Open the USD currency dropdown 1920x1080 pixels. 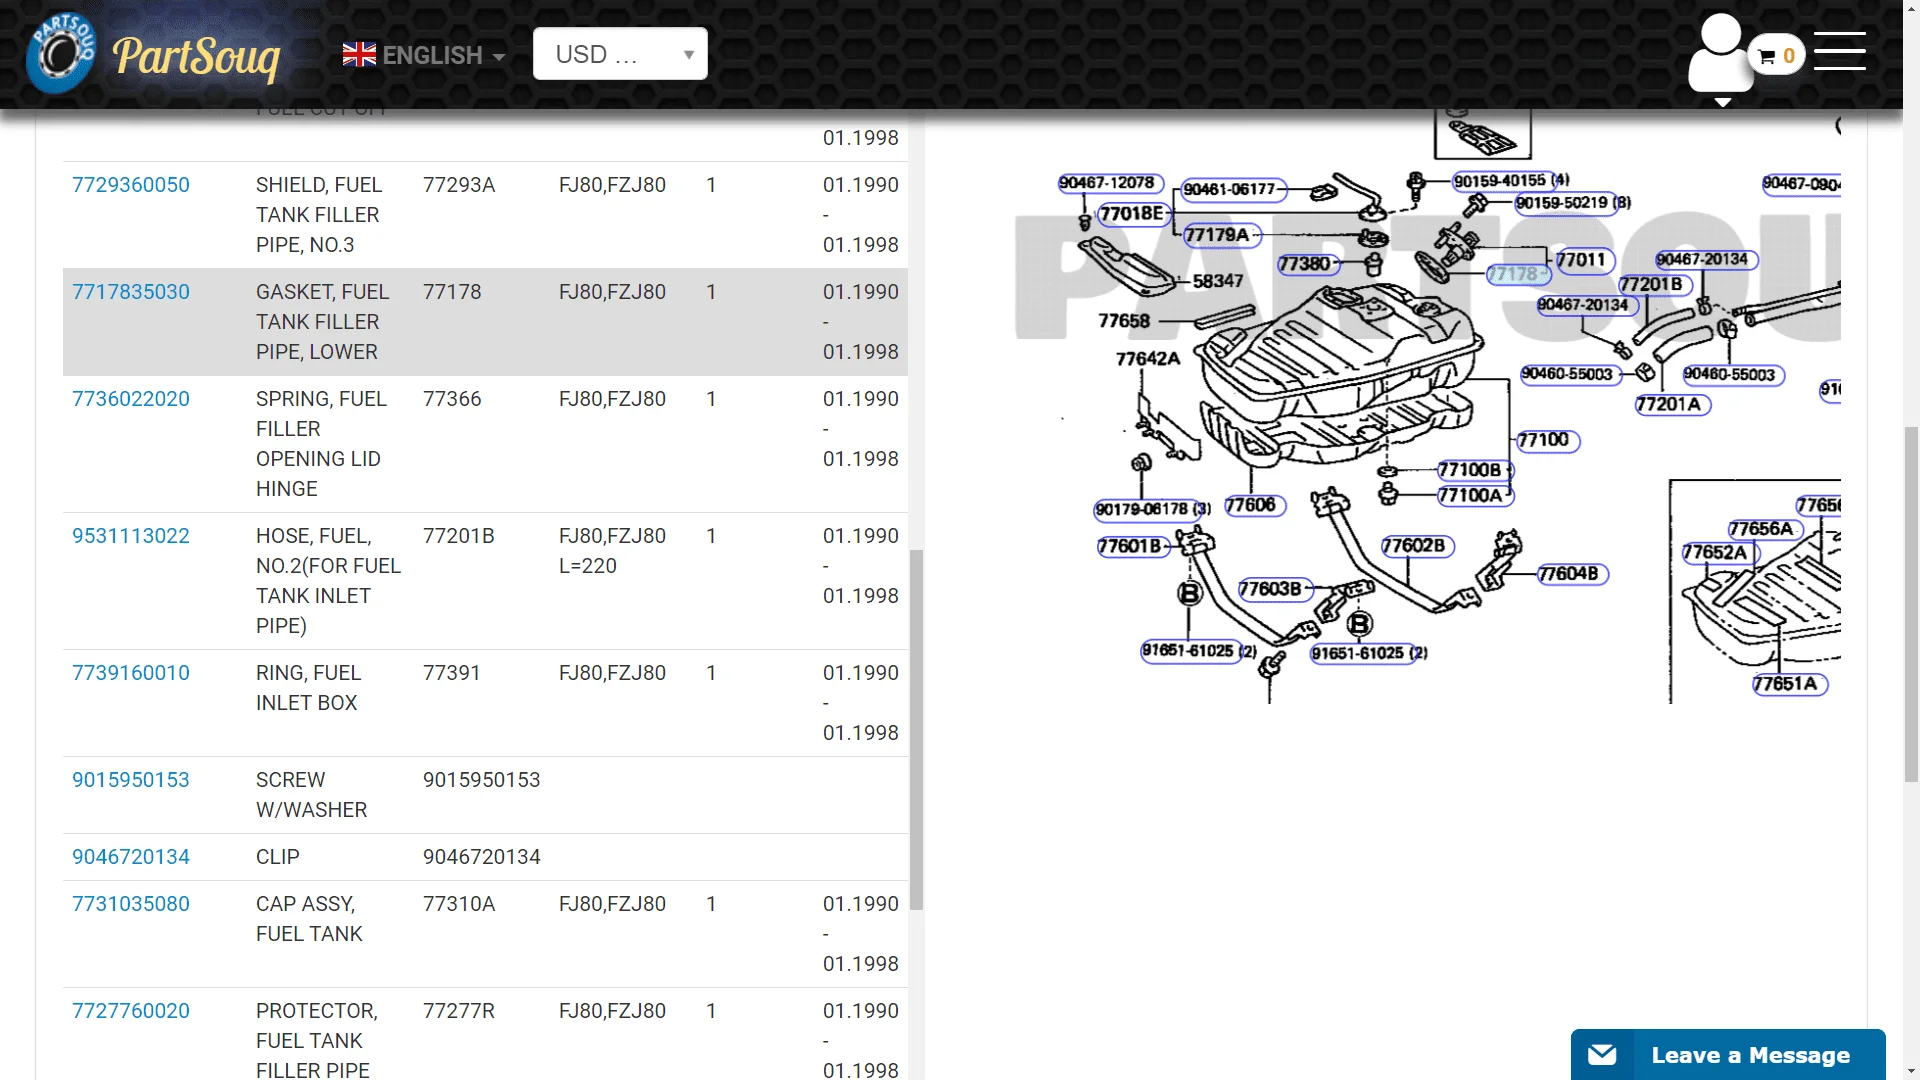coord(620,54)
